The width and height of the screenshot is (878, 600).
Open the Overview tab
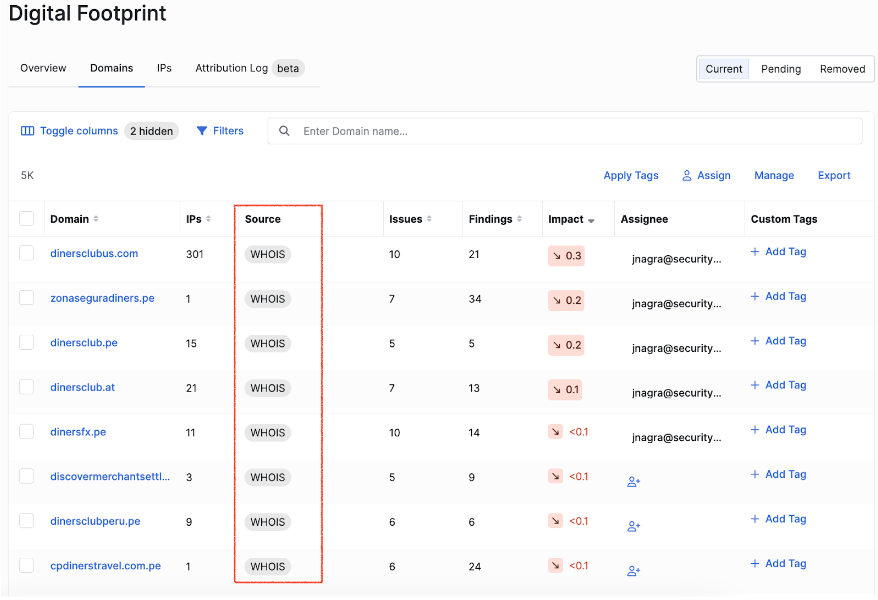[x=43, y=68]
